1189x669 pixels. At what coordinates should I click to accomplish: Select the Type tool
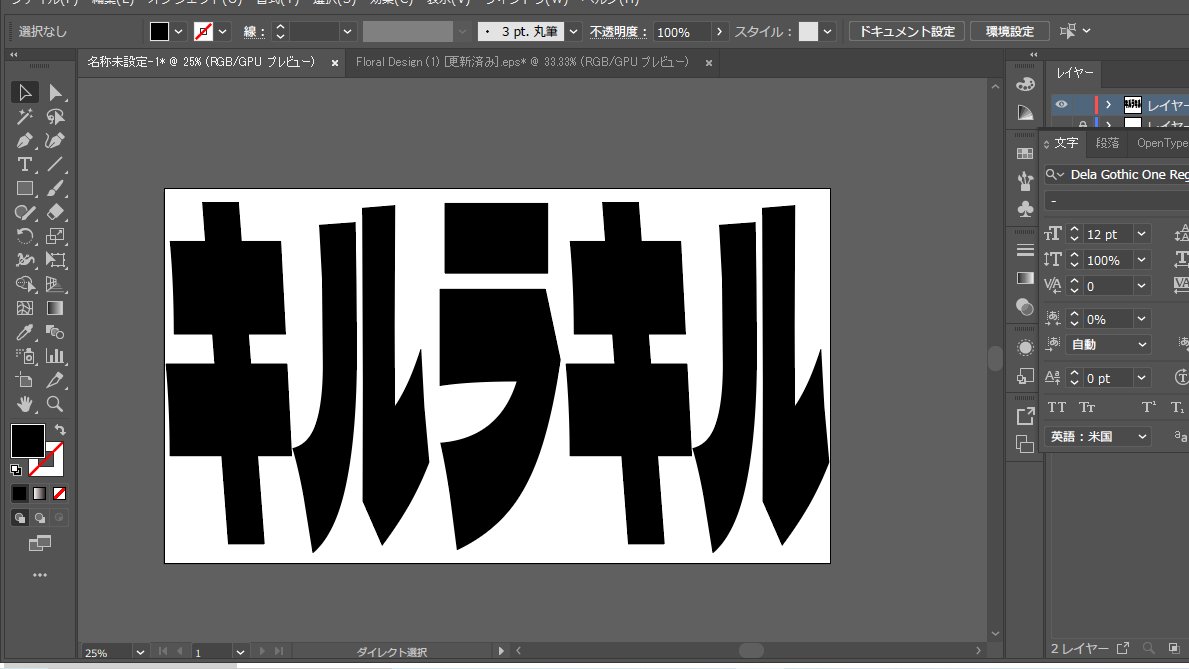tap(24, 165)
